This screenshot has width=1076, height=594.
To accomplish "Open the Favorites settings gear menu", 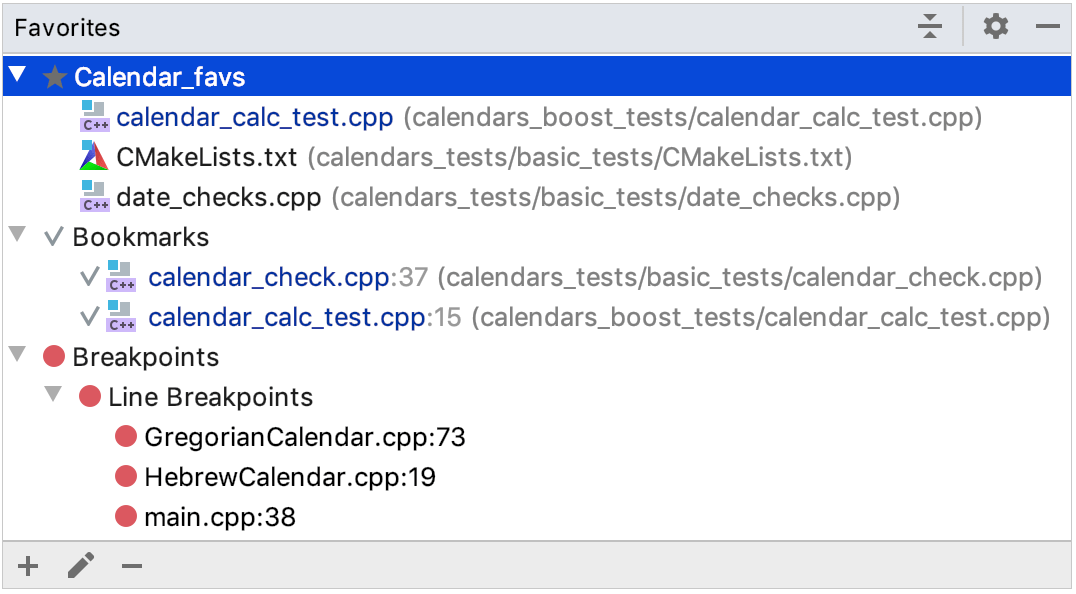I will [996, 27].
